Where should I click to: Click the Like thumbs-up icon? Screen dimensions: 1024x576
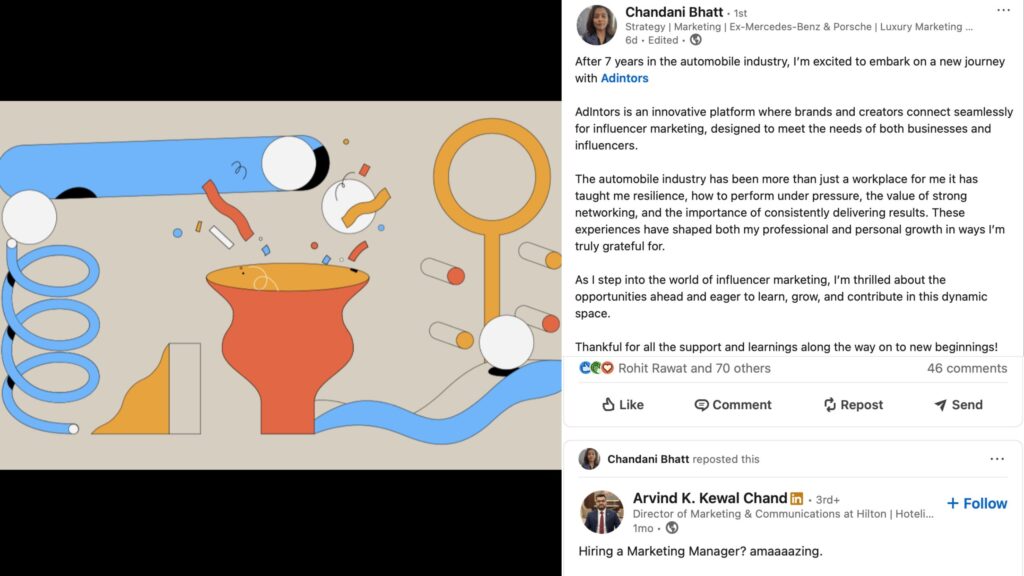click(608, 404)
